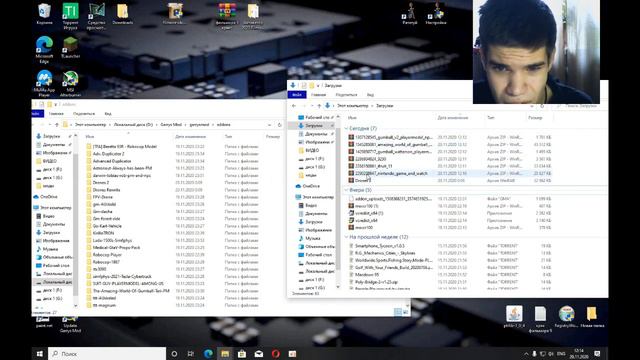Go up one level in addons window

point(57,124)
